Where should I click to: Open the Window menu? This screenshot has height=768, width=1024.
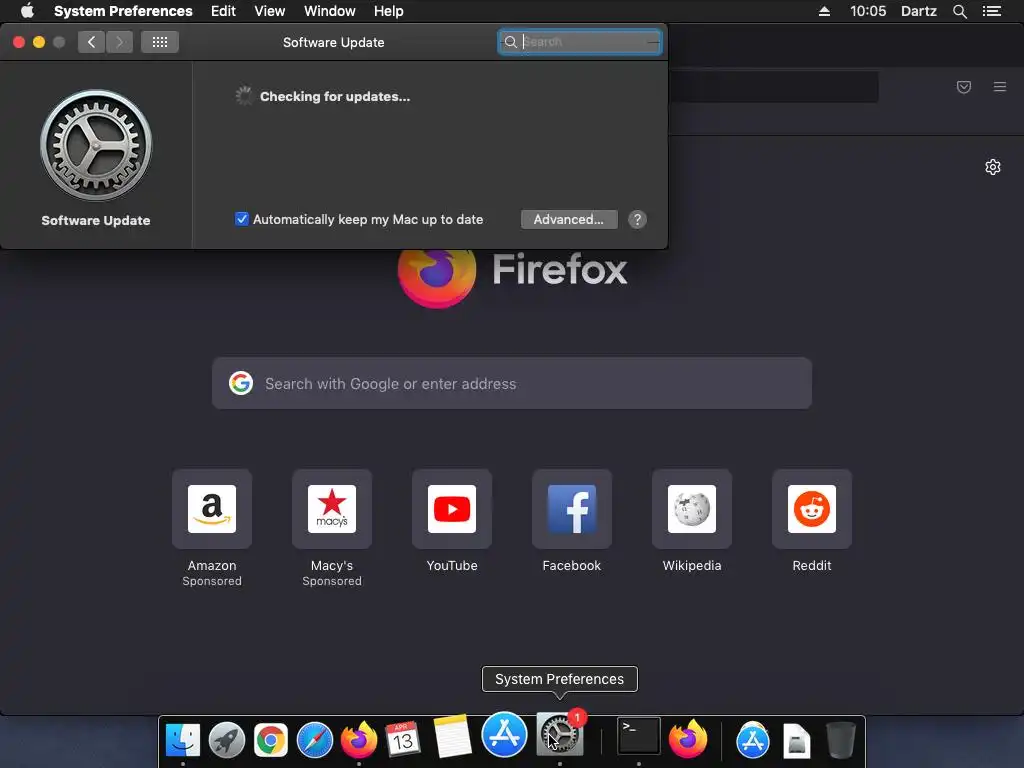tap(329, 11)
